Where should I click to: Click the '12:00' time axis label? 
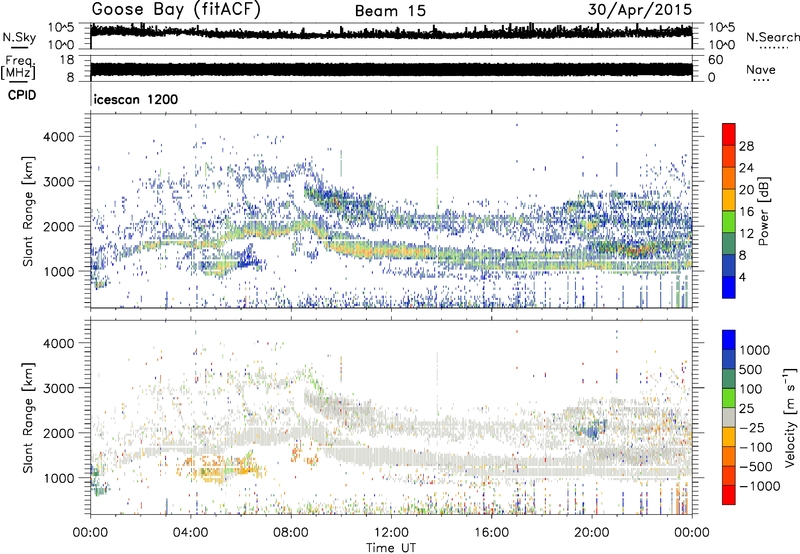pos(391,533)
